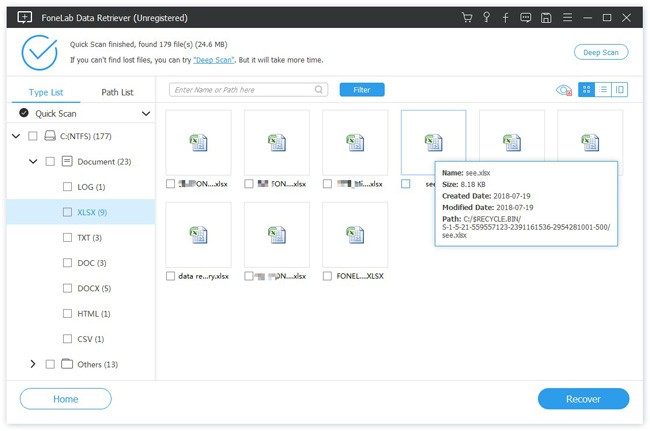Screen dimensions: 650x431
Task: Select the DOC (3) tree label
Action: tap(92, 262)
